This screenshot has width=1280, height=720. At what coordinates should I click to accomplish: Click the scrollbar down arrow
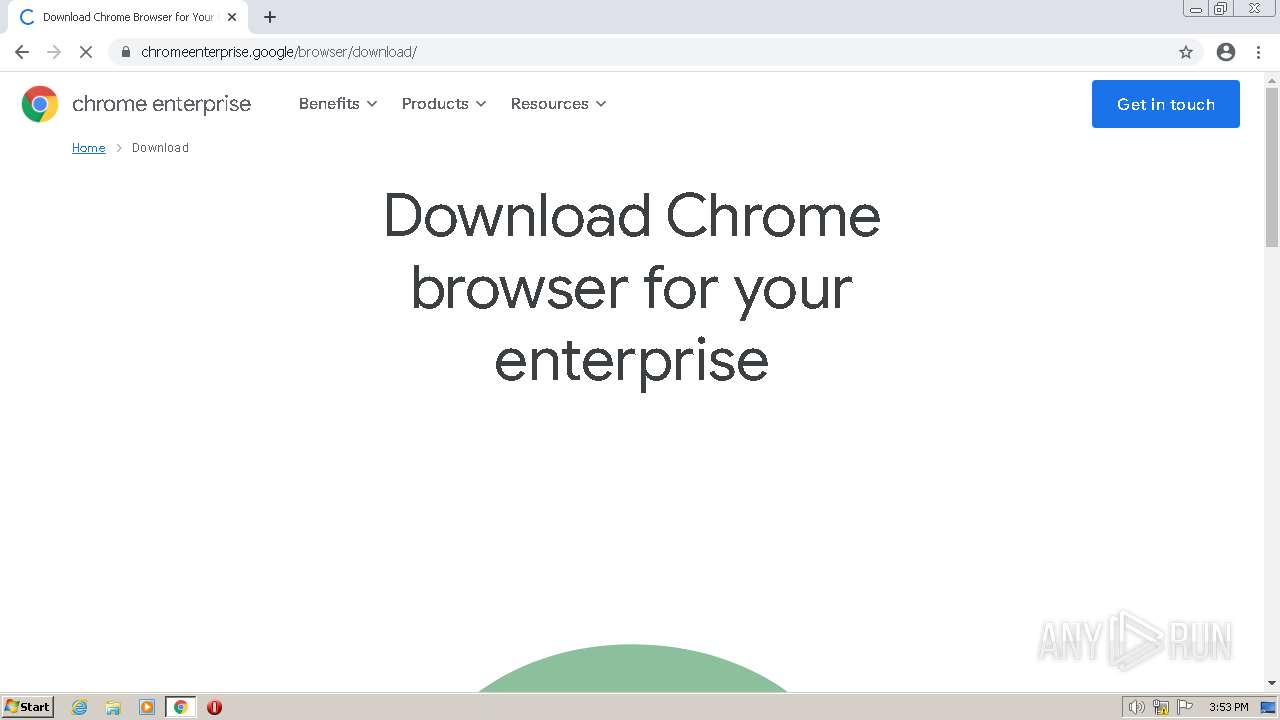click(1272, 683)
